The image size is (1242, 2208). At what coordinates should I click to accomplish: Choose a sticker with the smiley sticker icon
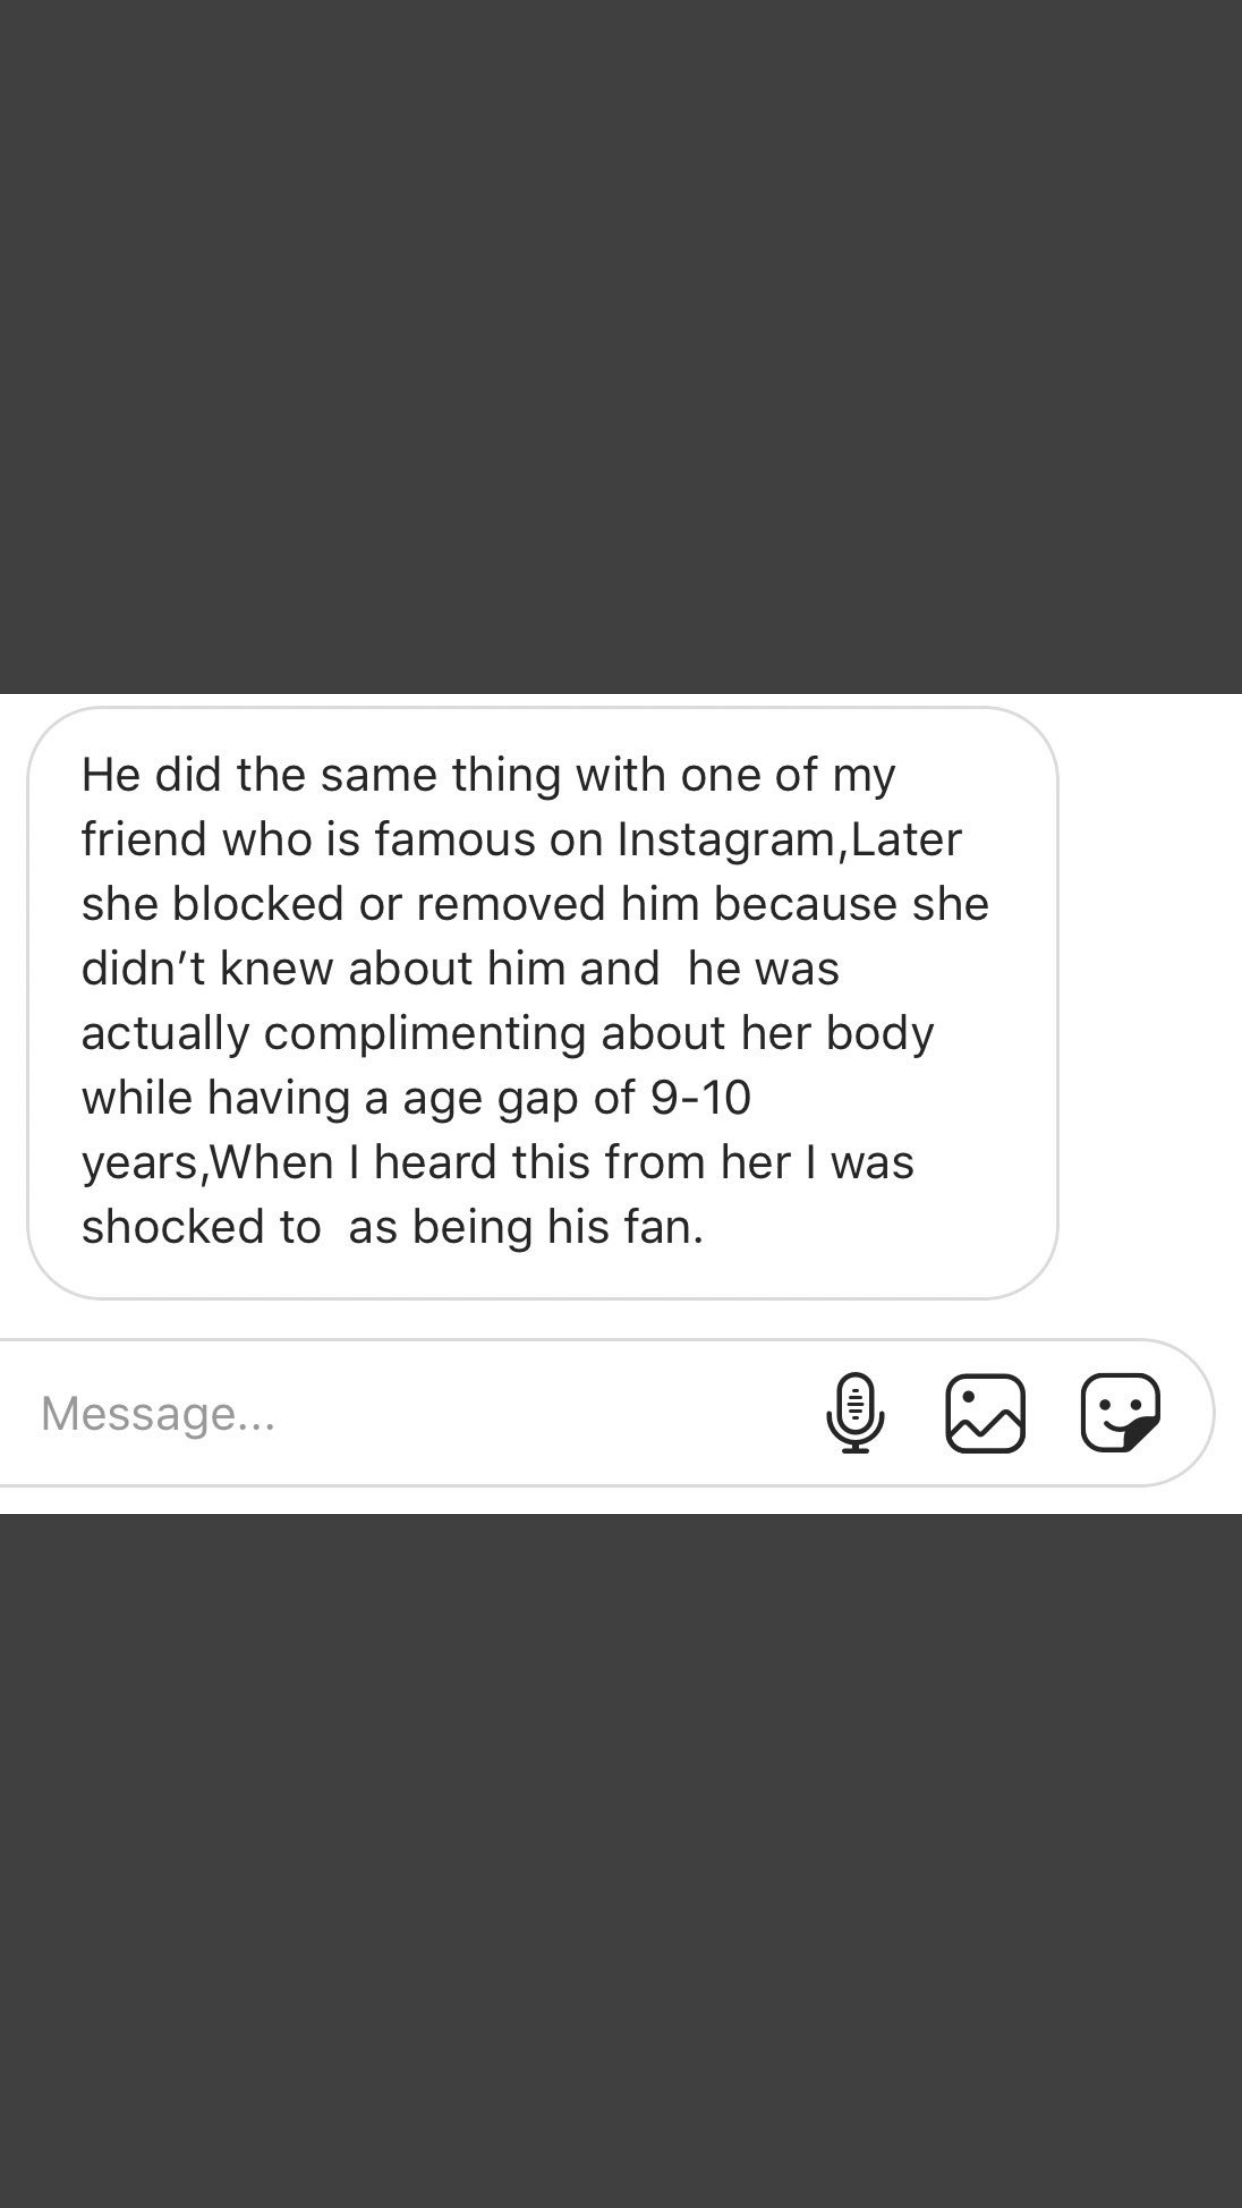(1120, 1413)
